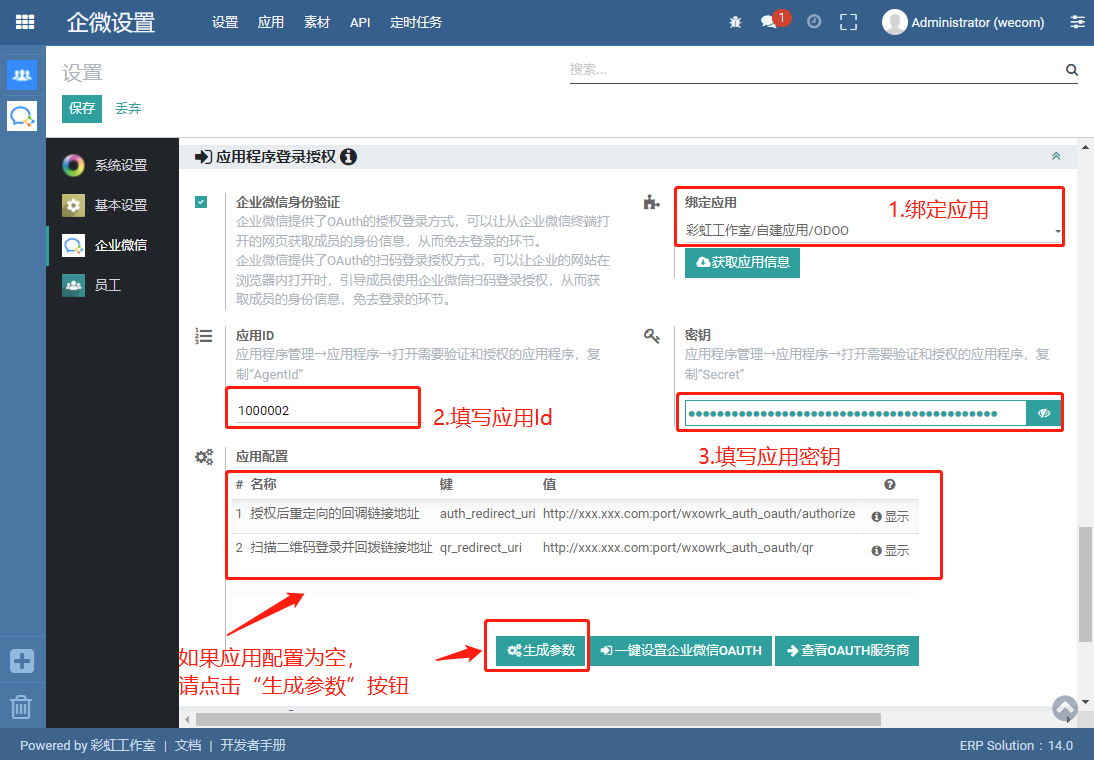Select 系统设置 in the settings sidebar

point(112,165)
